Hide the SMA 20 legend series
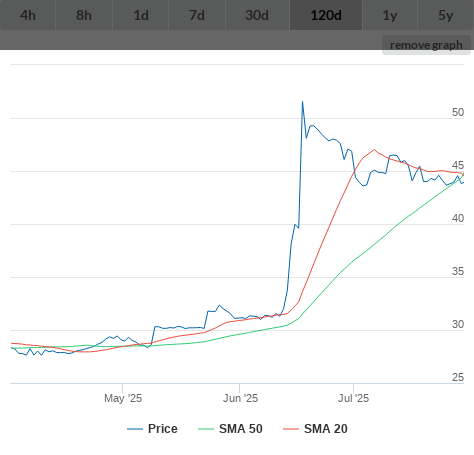474x455 pixels. pyautogui.click(x=326, y=429)
